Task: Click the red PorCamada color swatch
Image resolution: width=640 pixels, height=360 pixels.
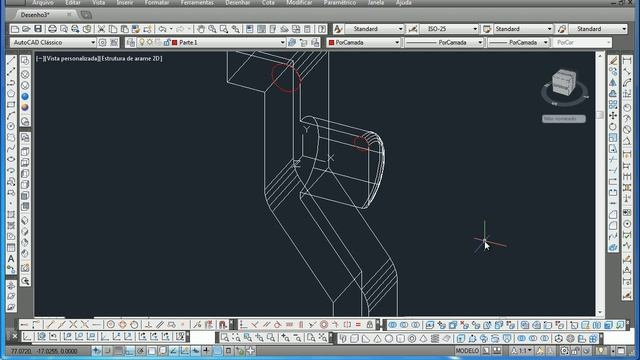Action: pos(331,42)
